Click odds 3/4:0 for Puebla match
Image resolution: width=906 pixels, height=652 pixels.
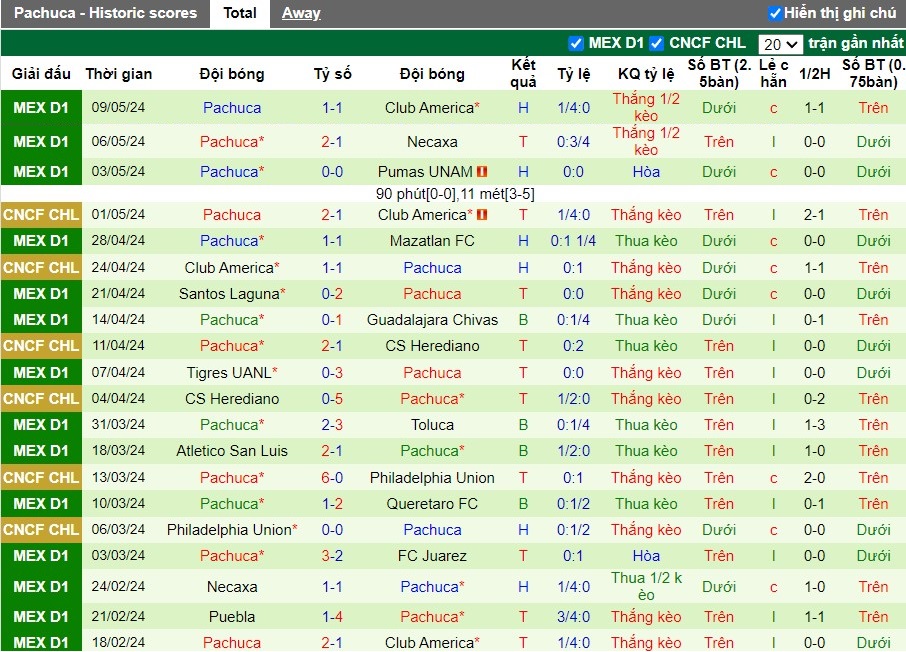pyautogui.click(x=573, y=617)
